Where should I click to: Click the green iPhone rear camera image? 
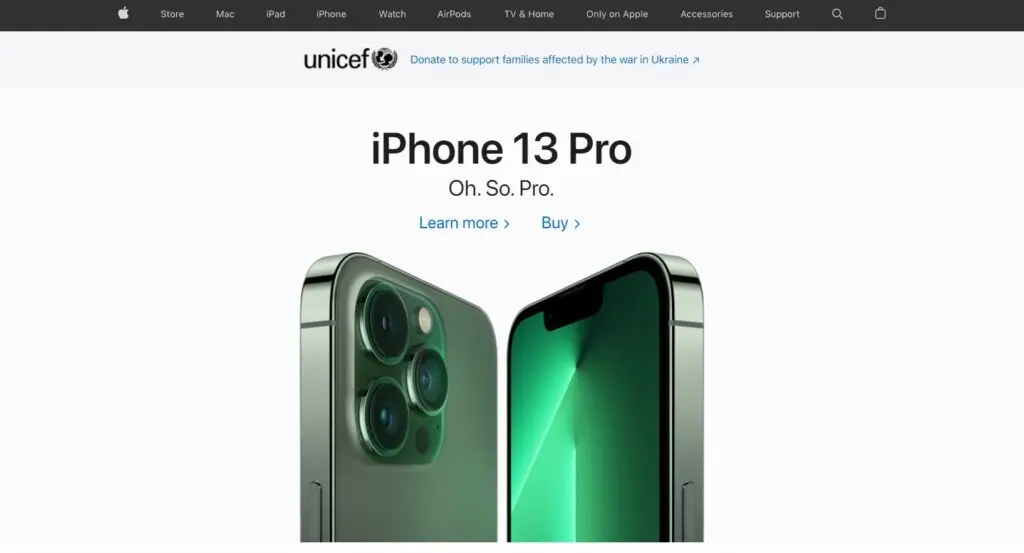[x=399, y=397]
